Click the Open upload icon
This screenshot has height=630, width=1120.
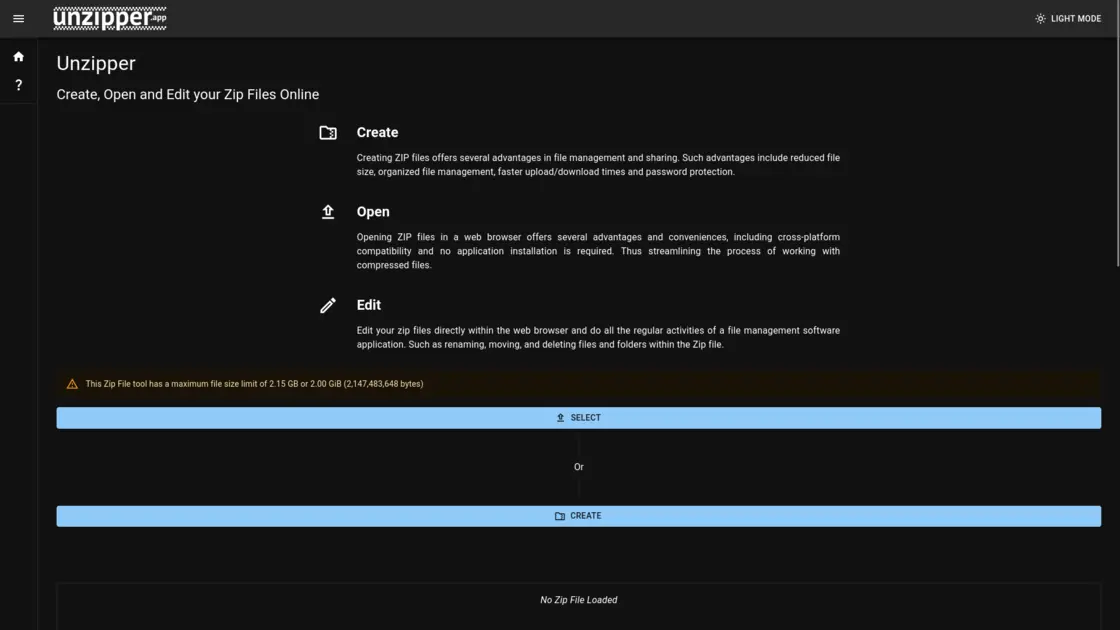point(327,211)
